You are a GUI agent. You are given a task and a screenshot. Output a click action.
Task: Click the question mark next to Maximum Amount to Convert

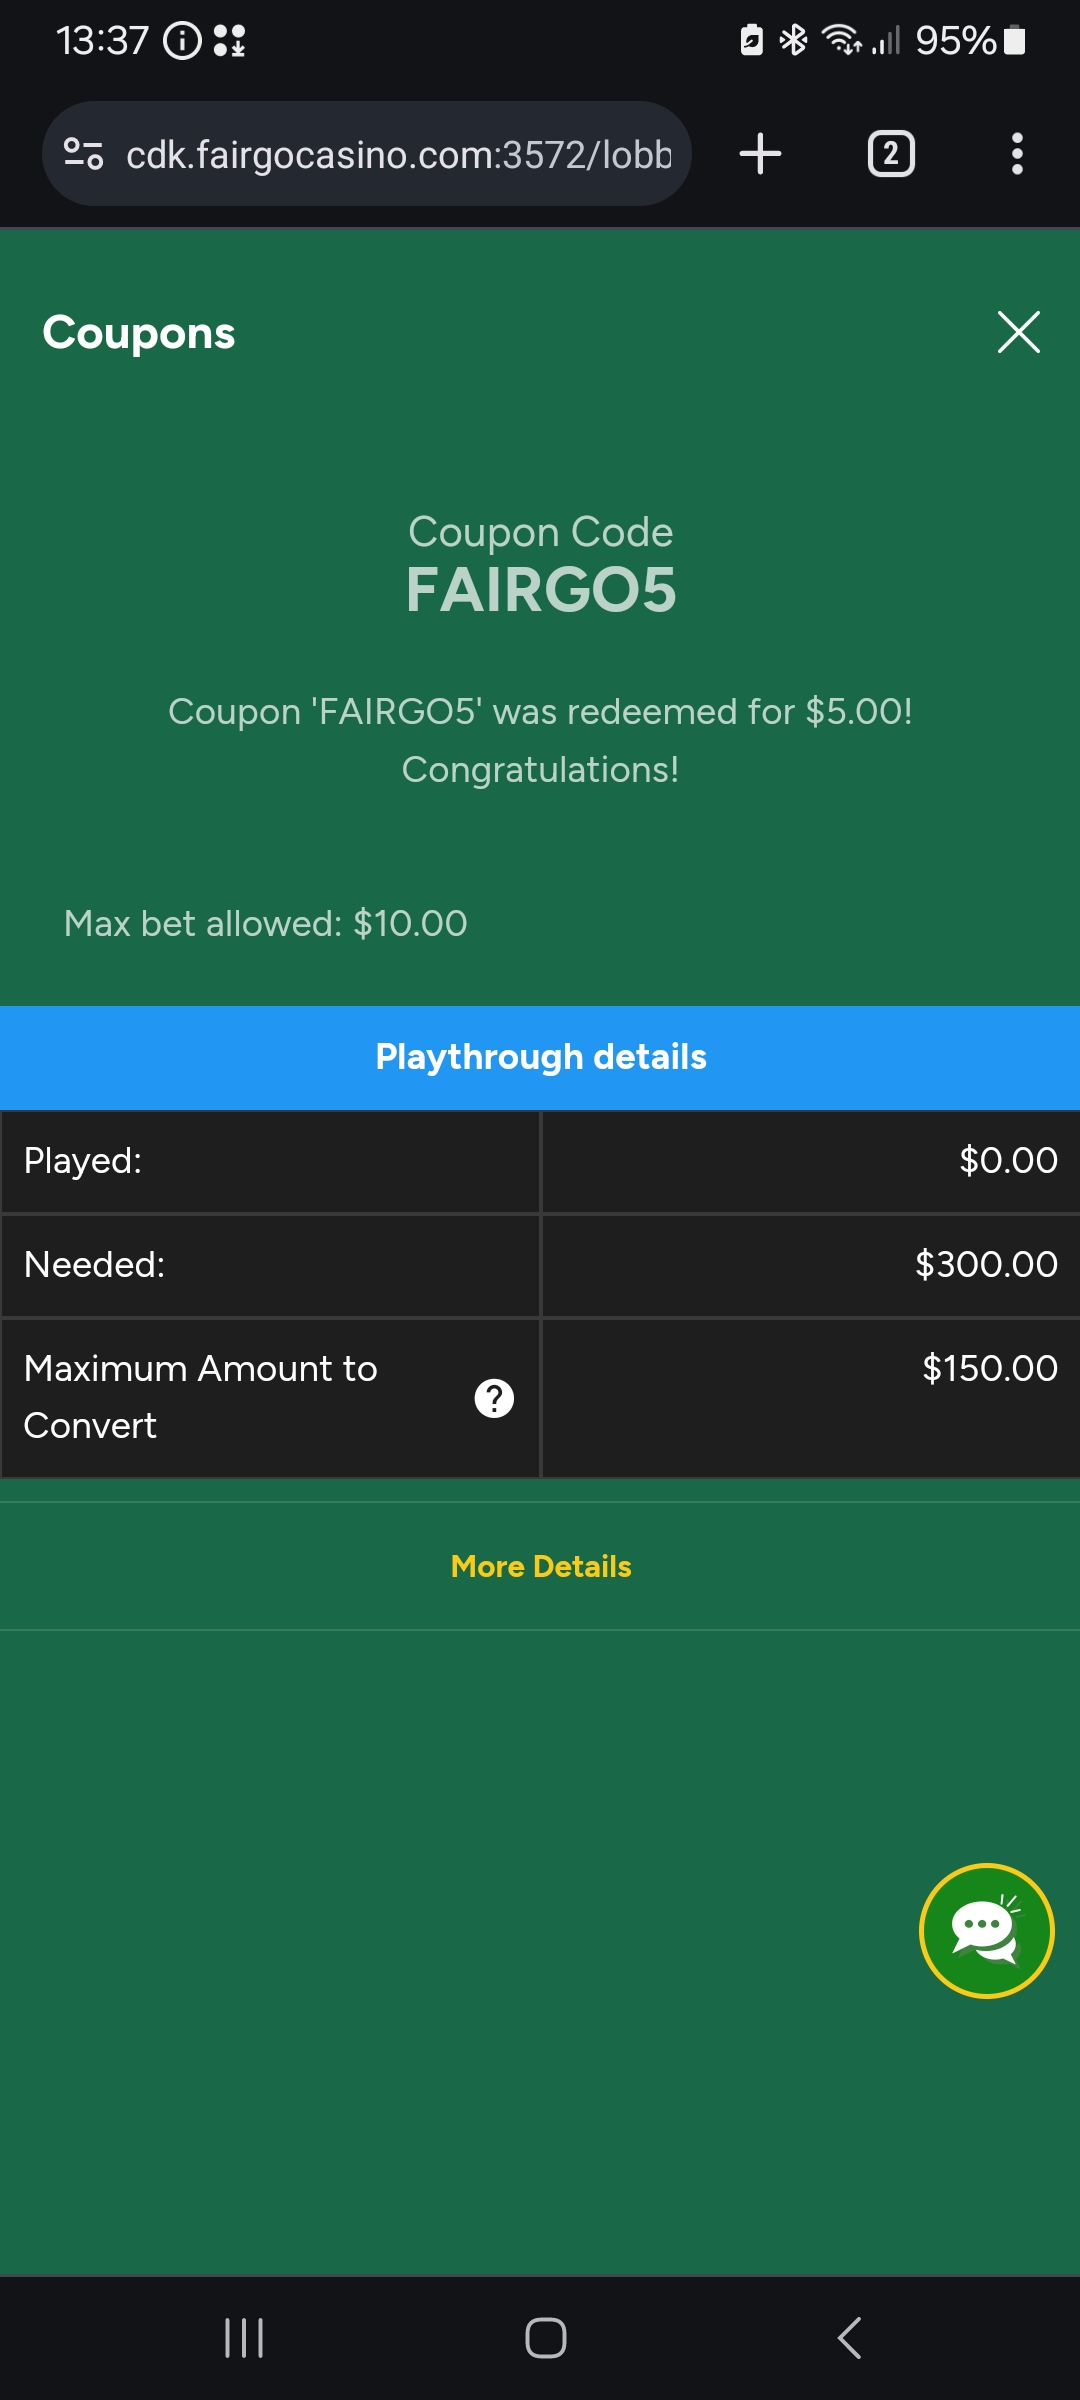coord(493,1399)
